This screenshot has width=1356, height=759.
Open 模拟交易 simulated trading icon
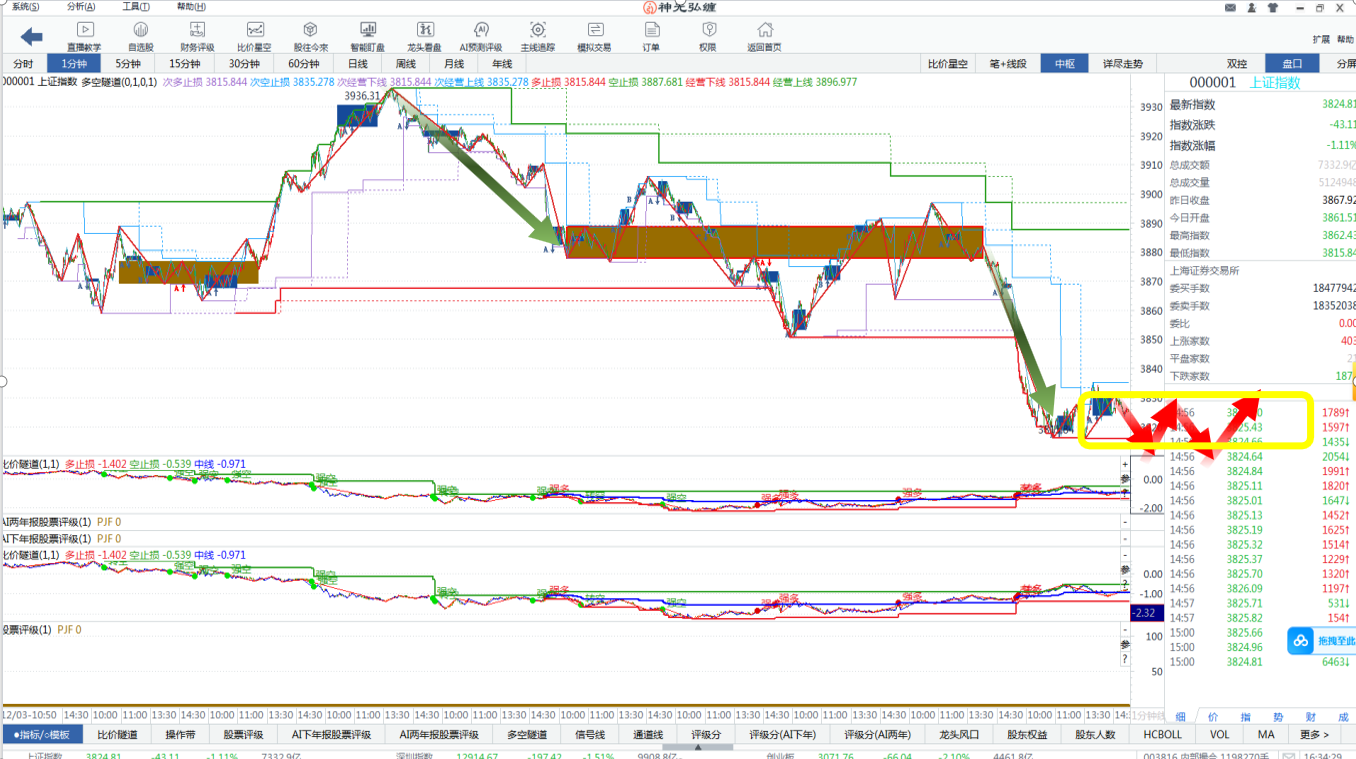tap(594, 36)
